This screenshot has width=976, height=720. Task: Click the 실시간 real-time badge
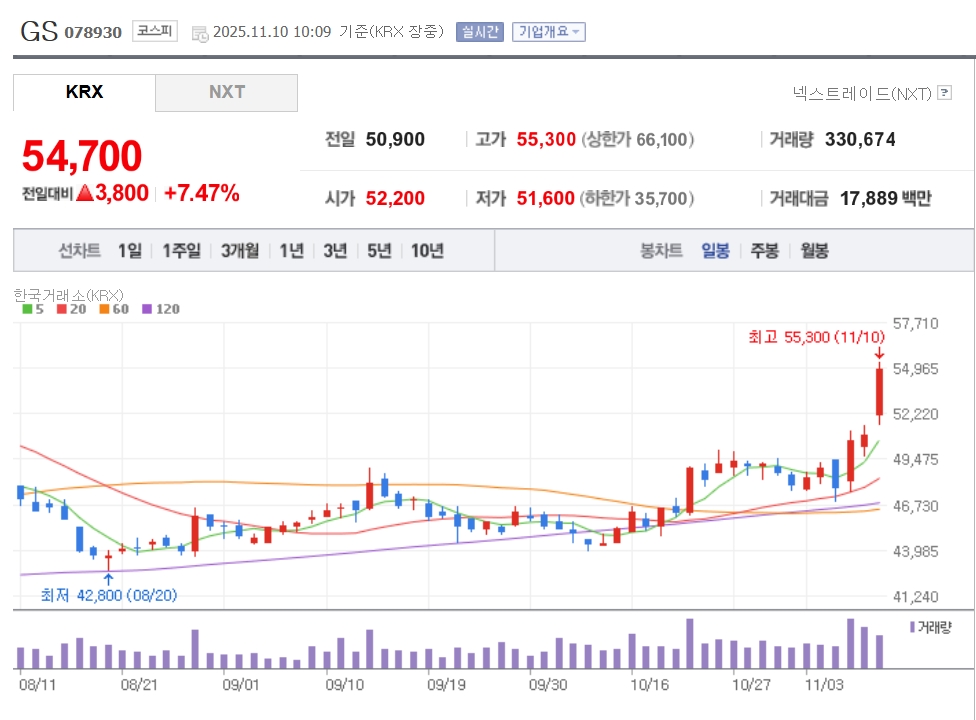tap(480, 32)
